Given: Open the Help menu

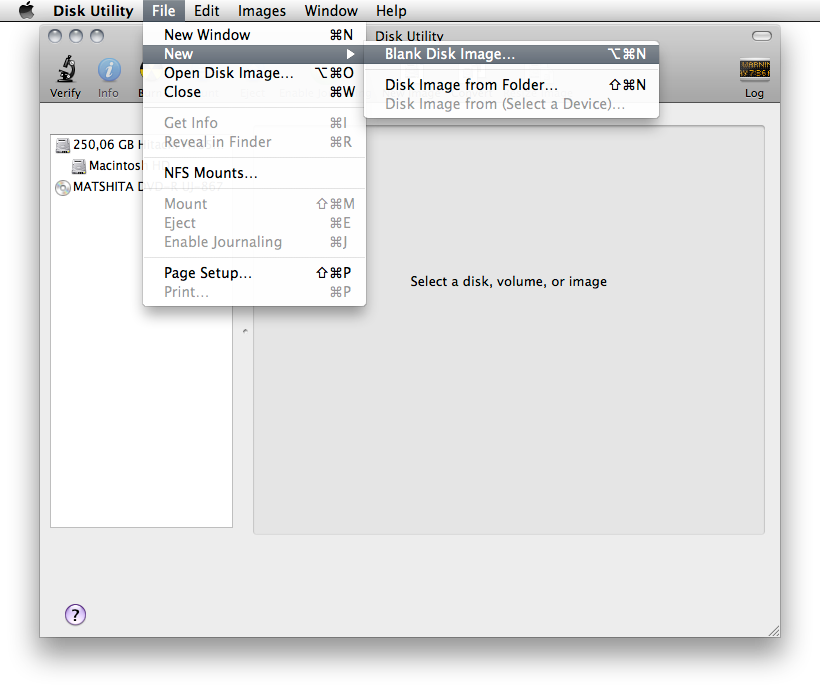Looking at the screenshot, I should [391, 10].
